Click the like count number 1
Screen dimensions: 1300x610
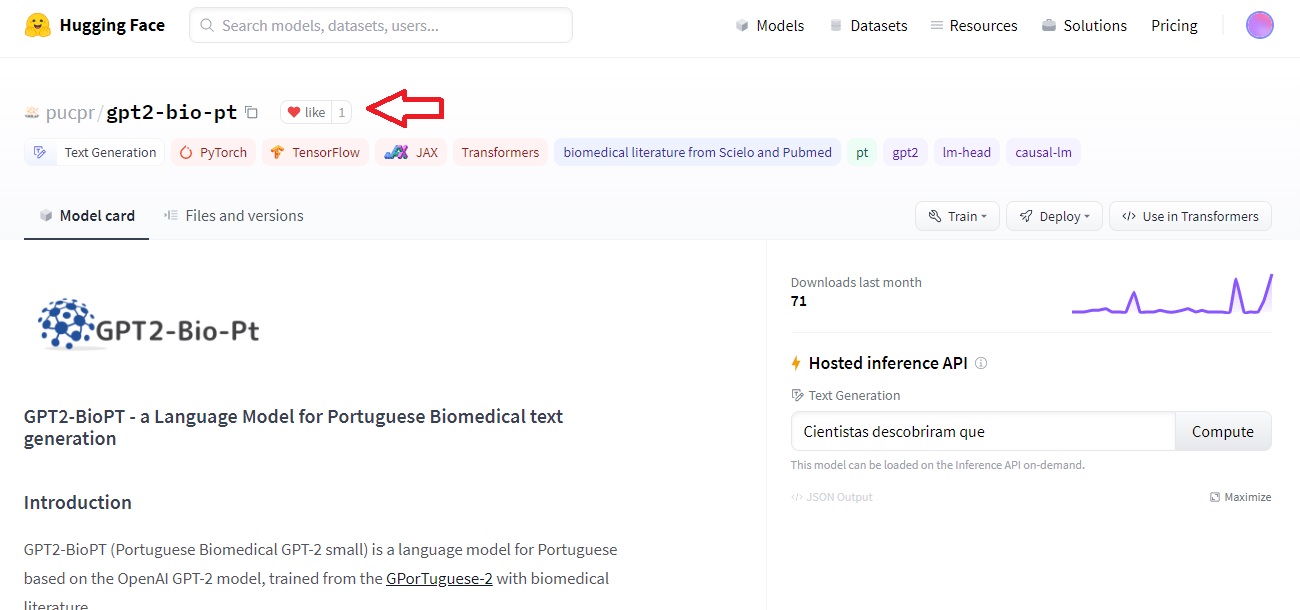coord(341,112)
